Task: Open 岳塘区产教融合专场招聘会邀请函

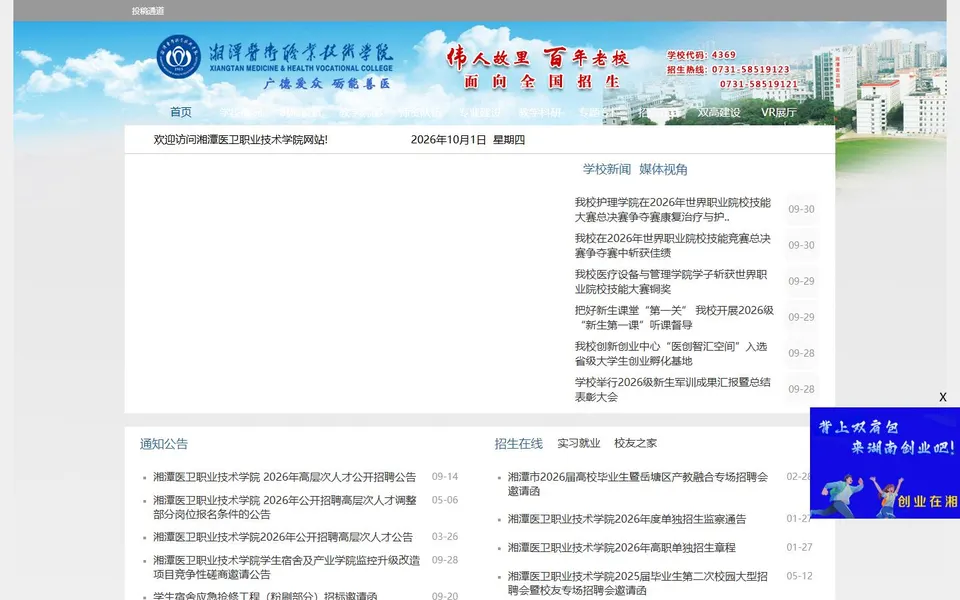Action: [x=637, y=484]
